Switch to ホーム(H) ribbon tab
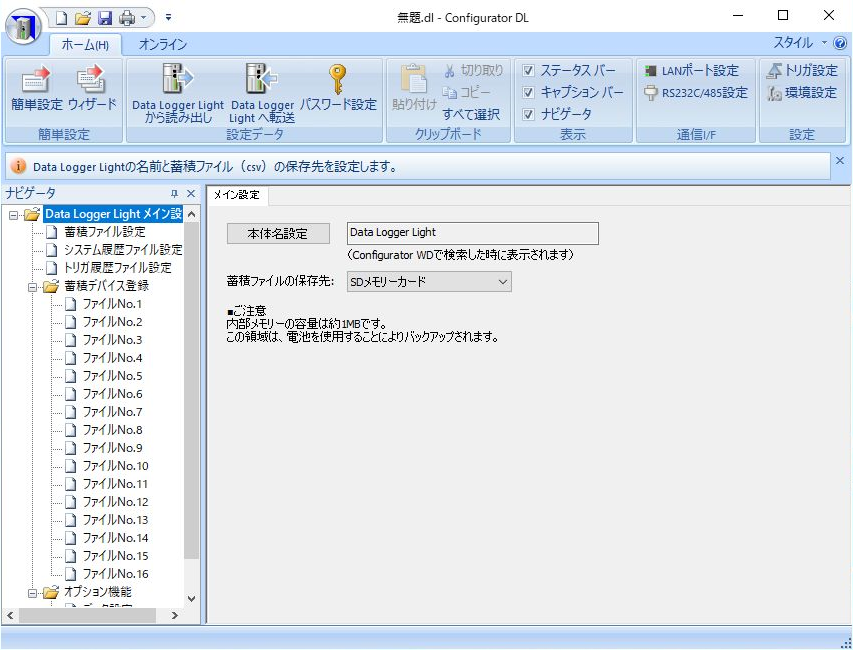 tap(85, 45)
